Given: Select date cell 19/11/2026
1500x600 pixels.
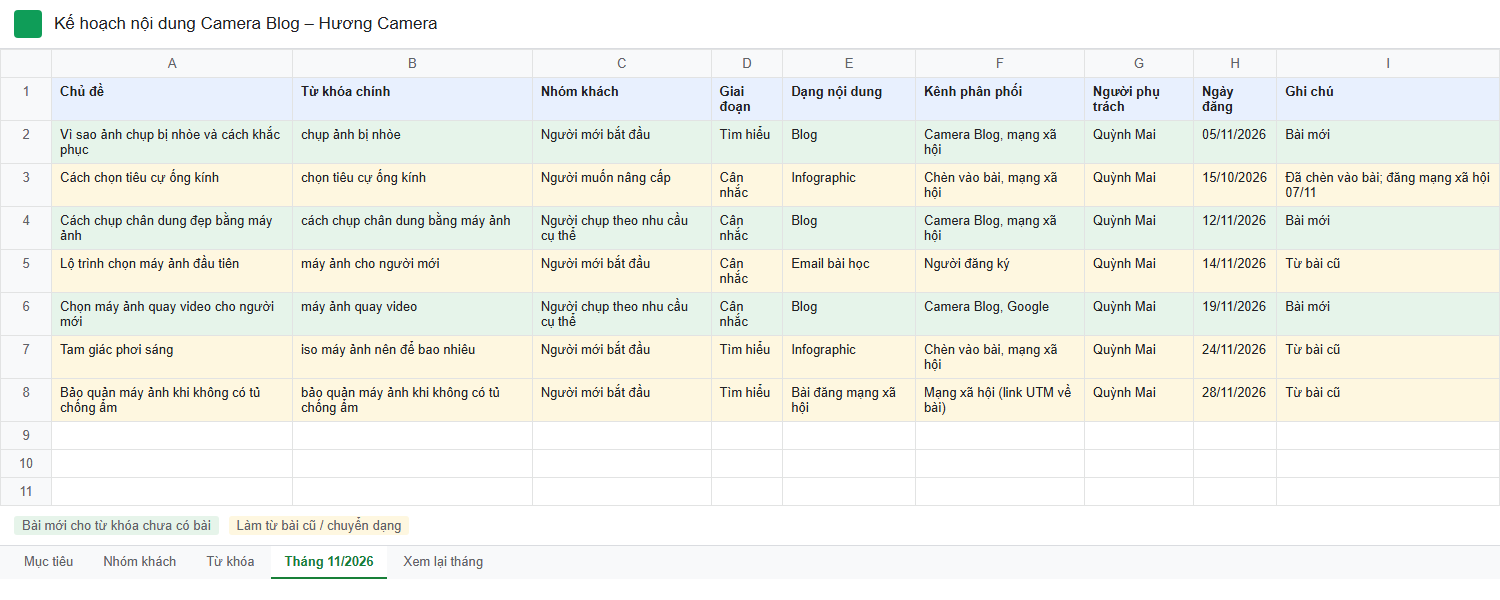Looking at the screenshot, I should coord(1235,314).
